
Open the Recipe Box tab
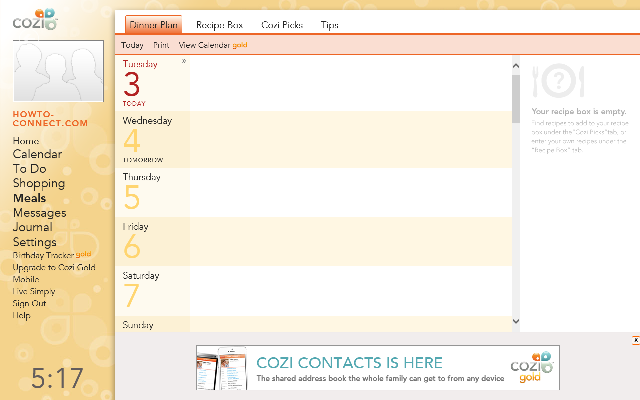point(219,25)
